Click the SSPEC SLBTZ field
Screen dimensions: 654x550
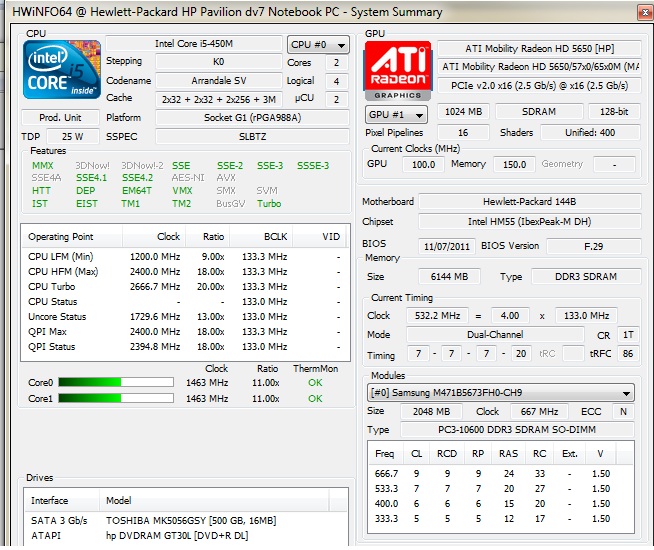click(x=252, y=136)
